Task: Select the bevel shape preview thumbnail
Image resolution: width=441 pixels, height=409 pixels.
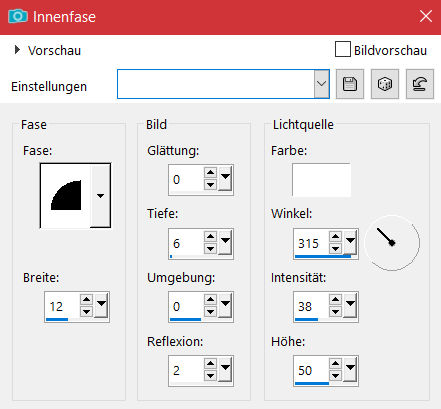Action: click(x=66, y=196)
